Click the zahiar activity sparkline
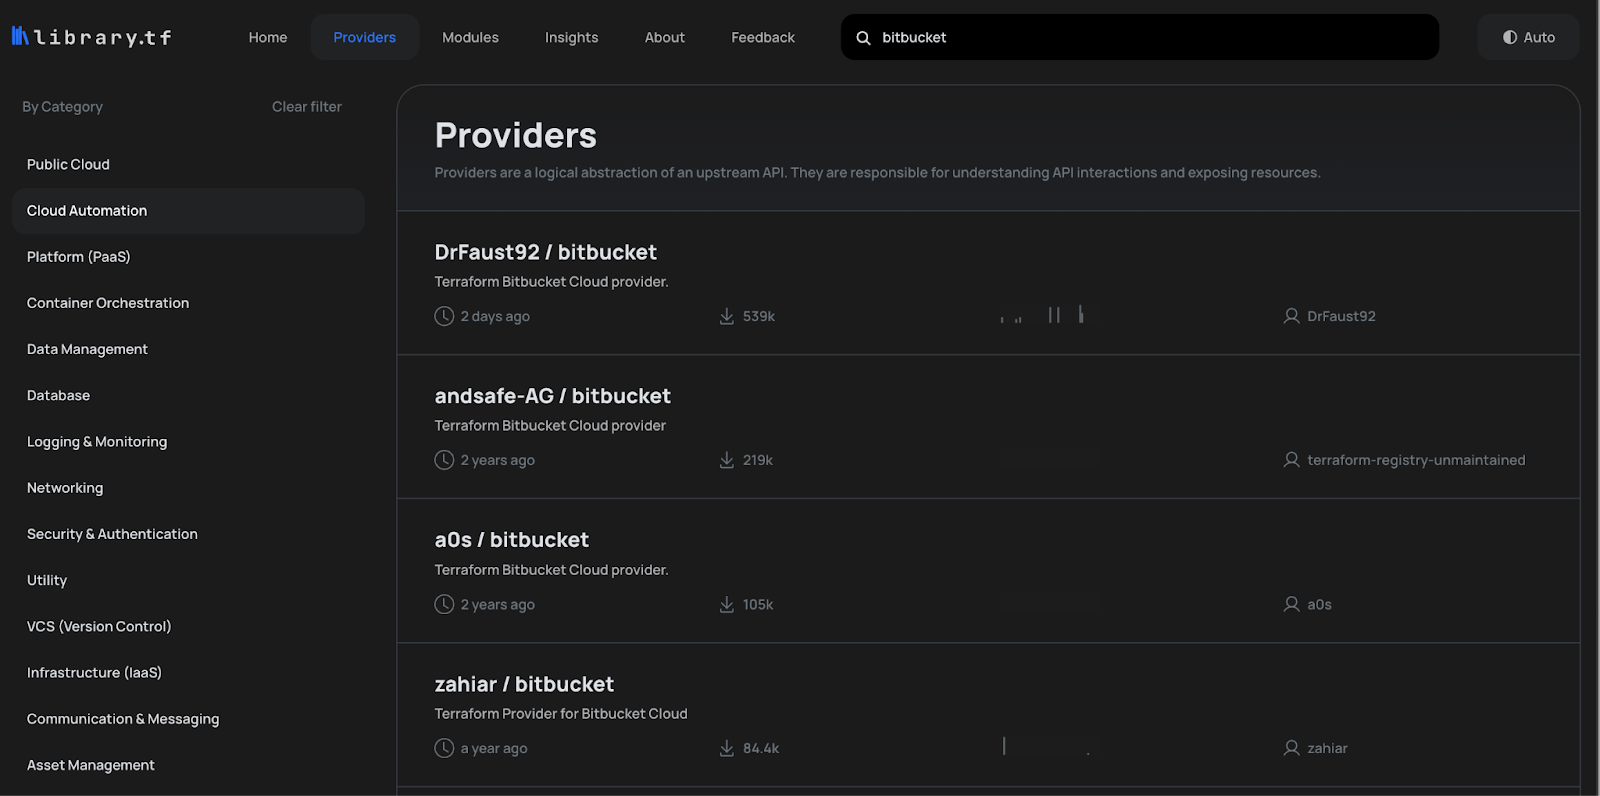The height and width of the screenshot is (796, 1600). click(x=1050, y=746)
